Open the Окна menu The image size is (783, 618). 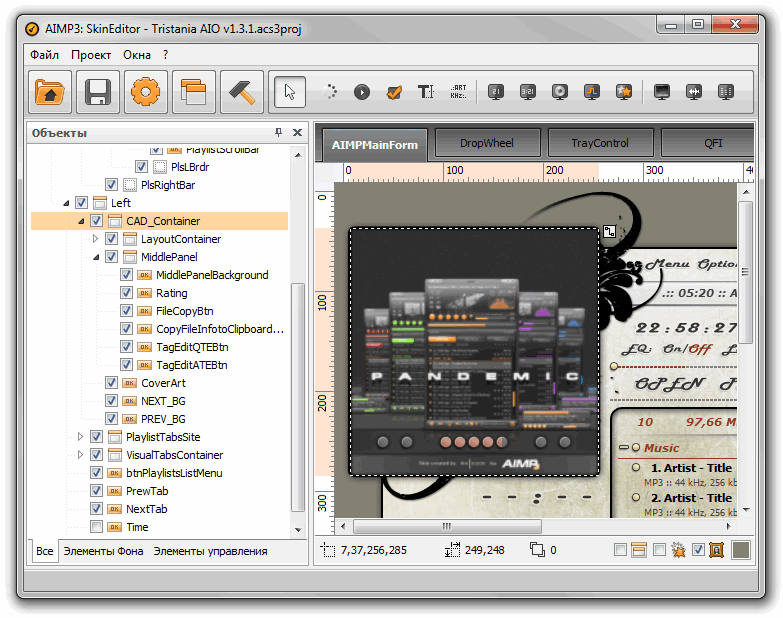137,55
